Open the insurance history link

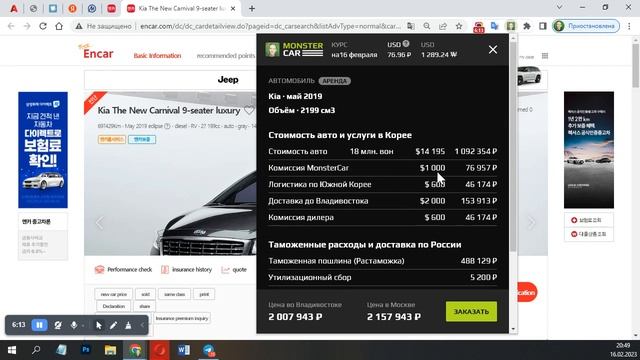click(x=186, y=269)
